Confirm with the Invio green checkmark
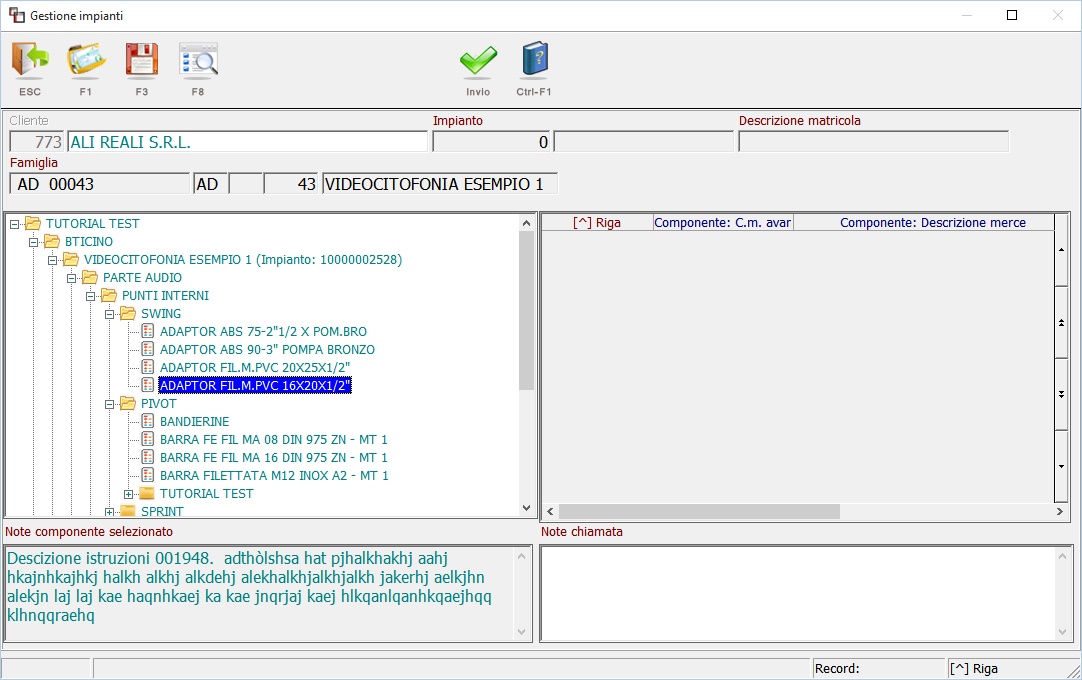This screenshot has height=680, width=1082. 478,61
